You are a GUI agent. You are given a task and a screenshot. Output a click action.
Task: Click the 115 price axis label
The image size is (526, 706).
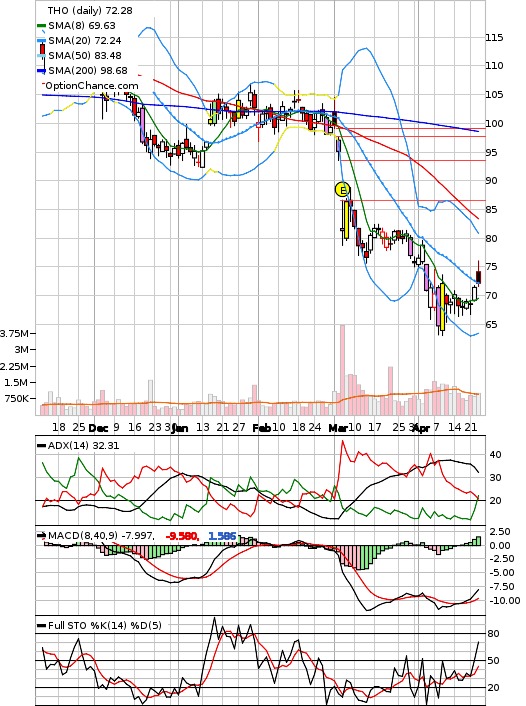(494, 37)
